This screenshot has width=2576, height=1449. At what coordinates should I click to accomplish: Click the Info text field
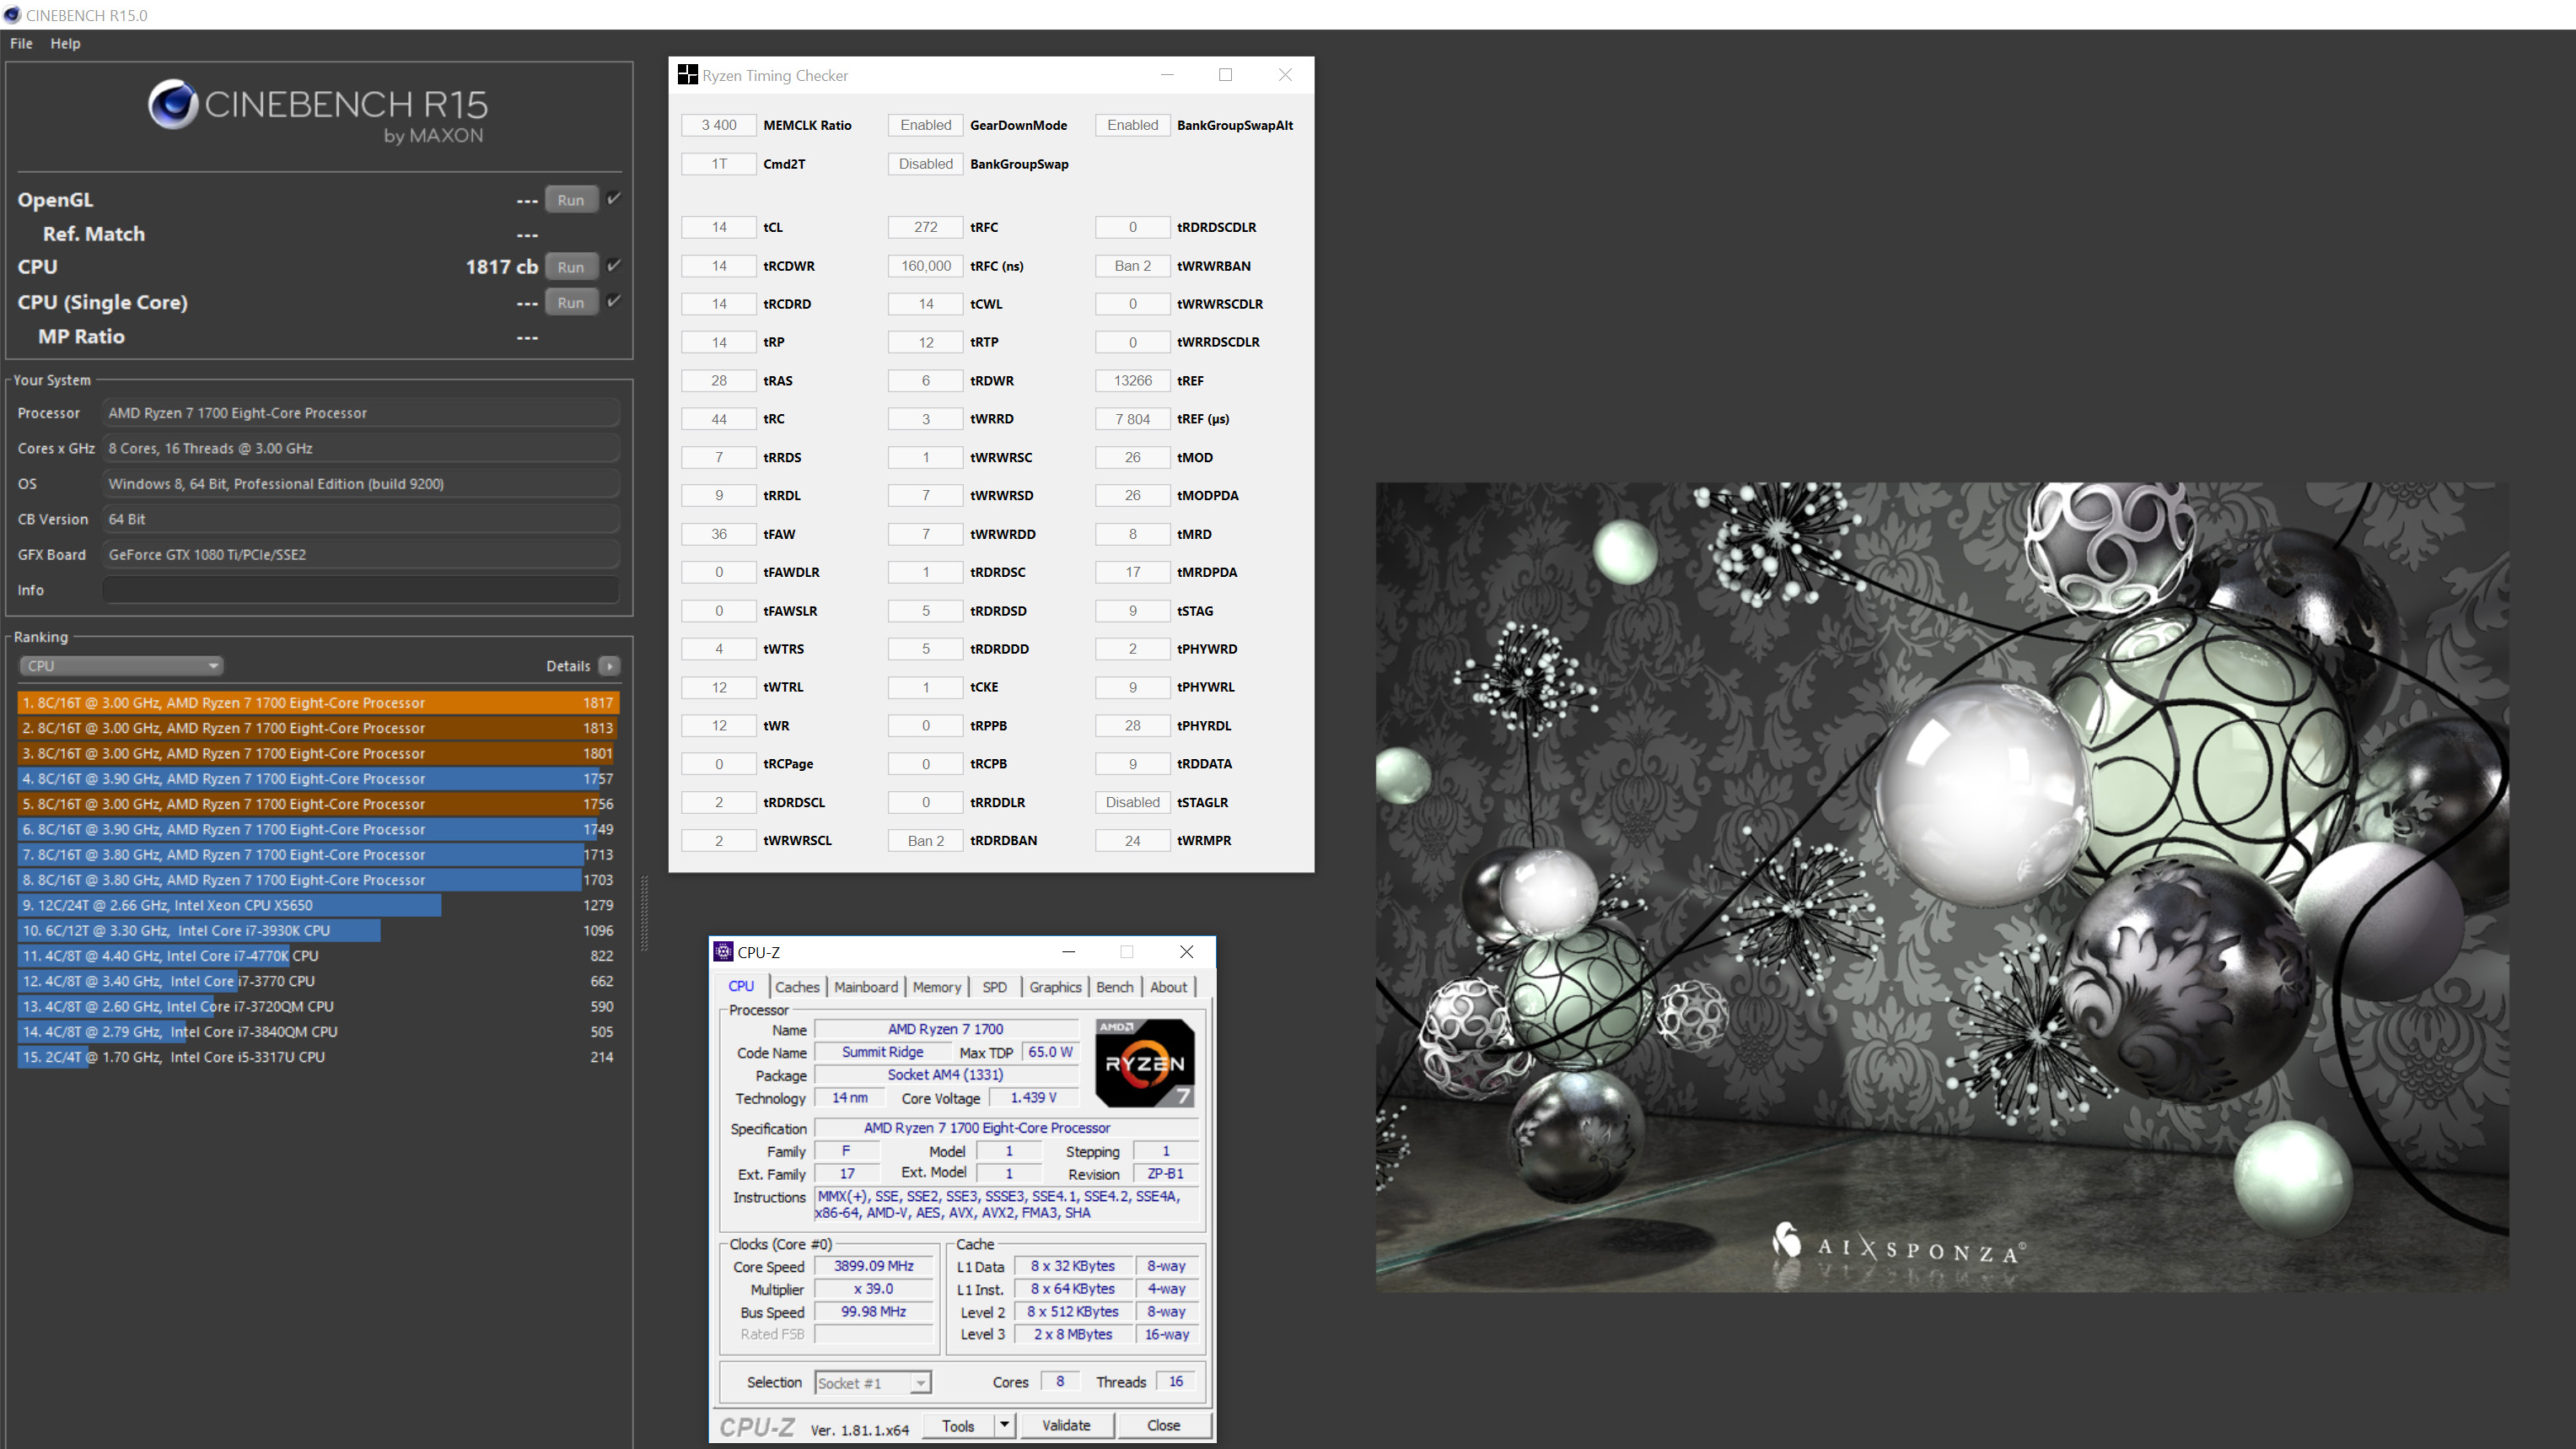tap(360, 590)
